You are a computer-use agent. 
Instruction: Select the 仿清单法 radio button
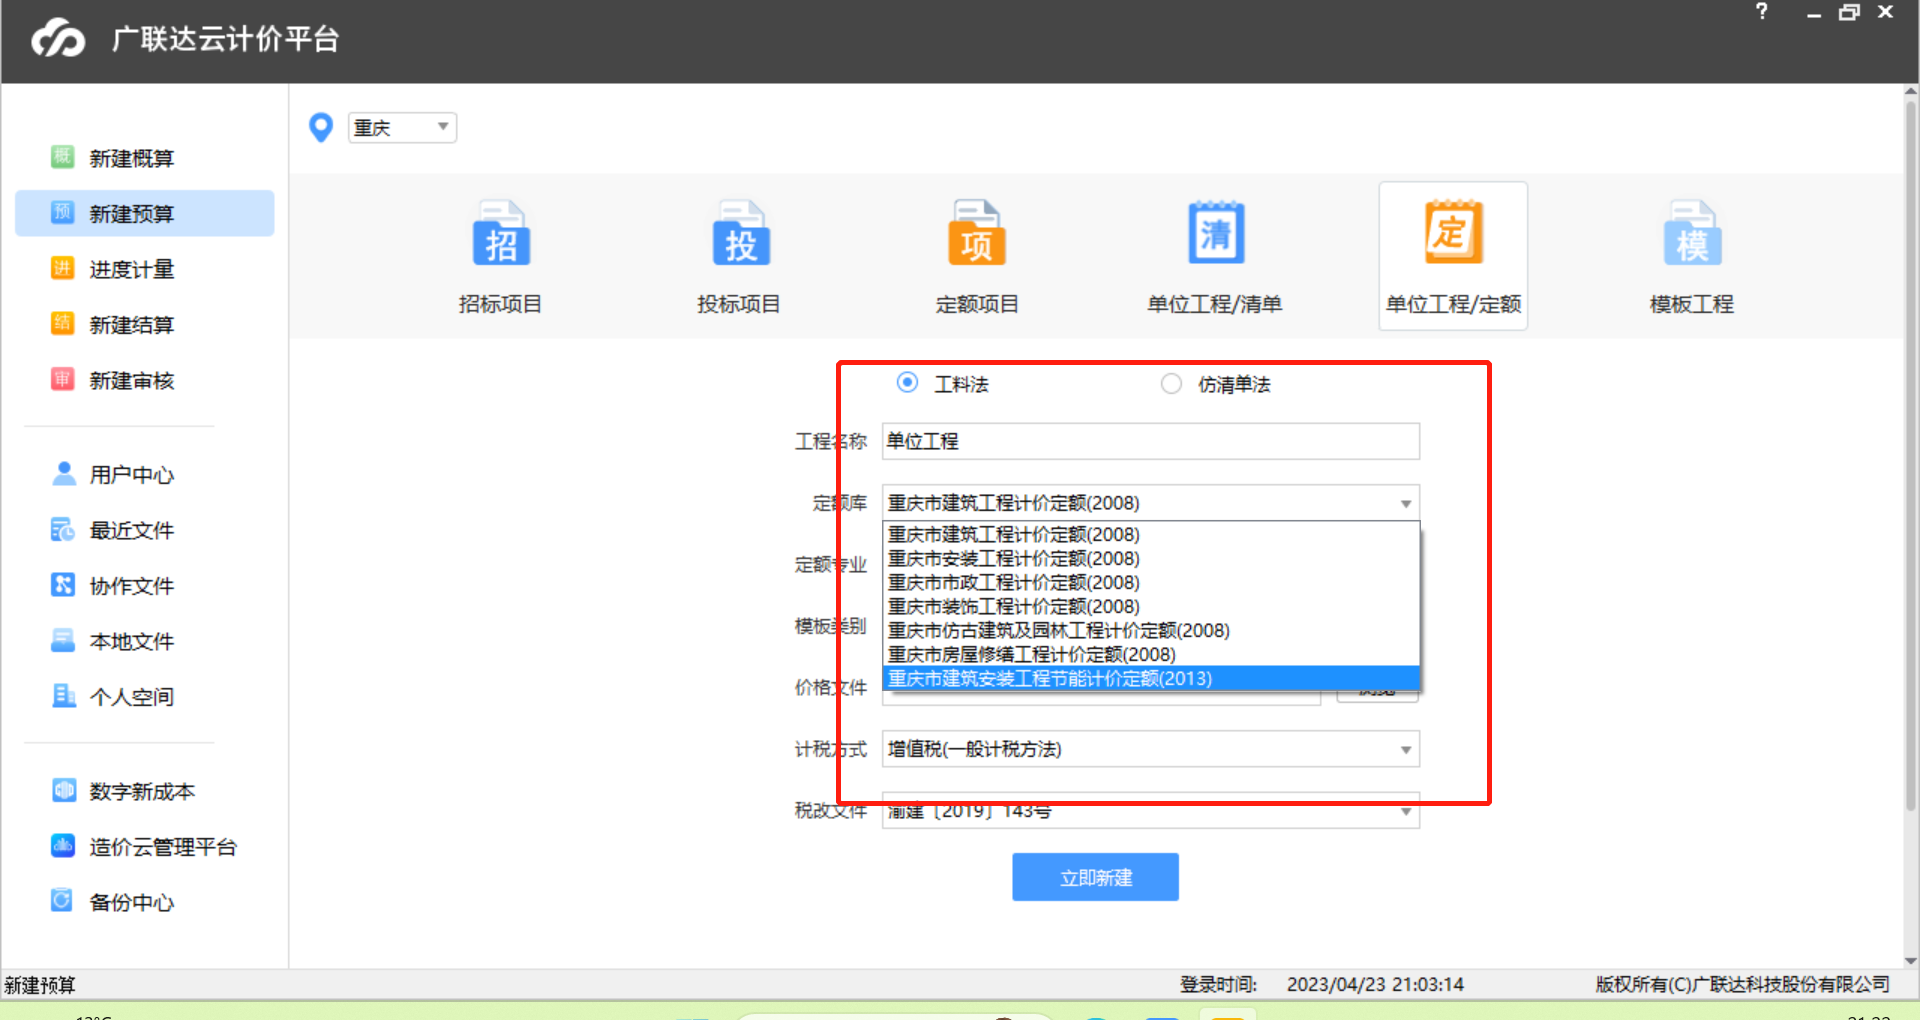[x=1171, y=383]
